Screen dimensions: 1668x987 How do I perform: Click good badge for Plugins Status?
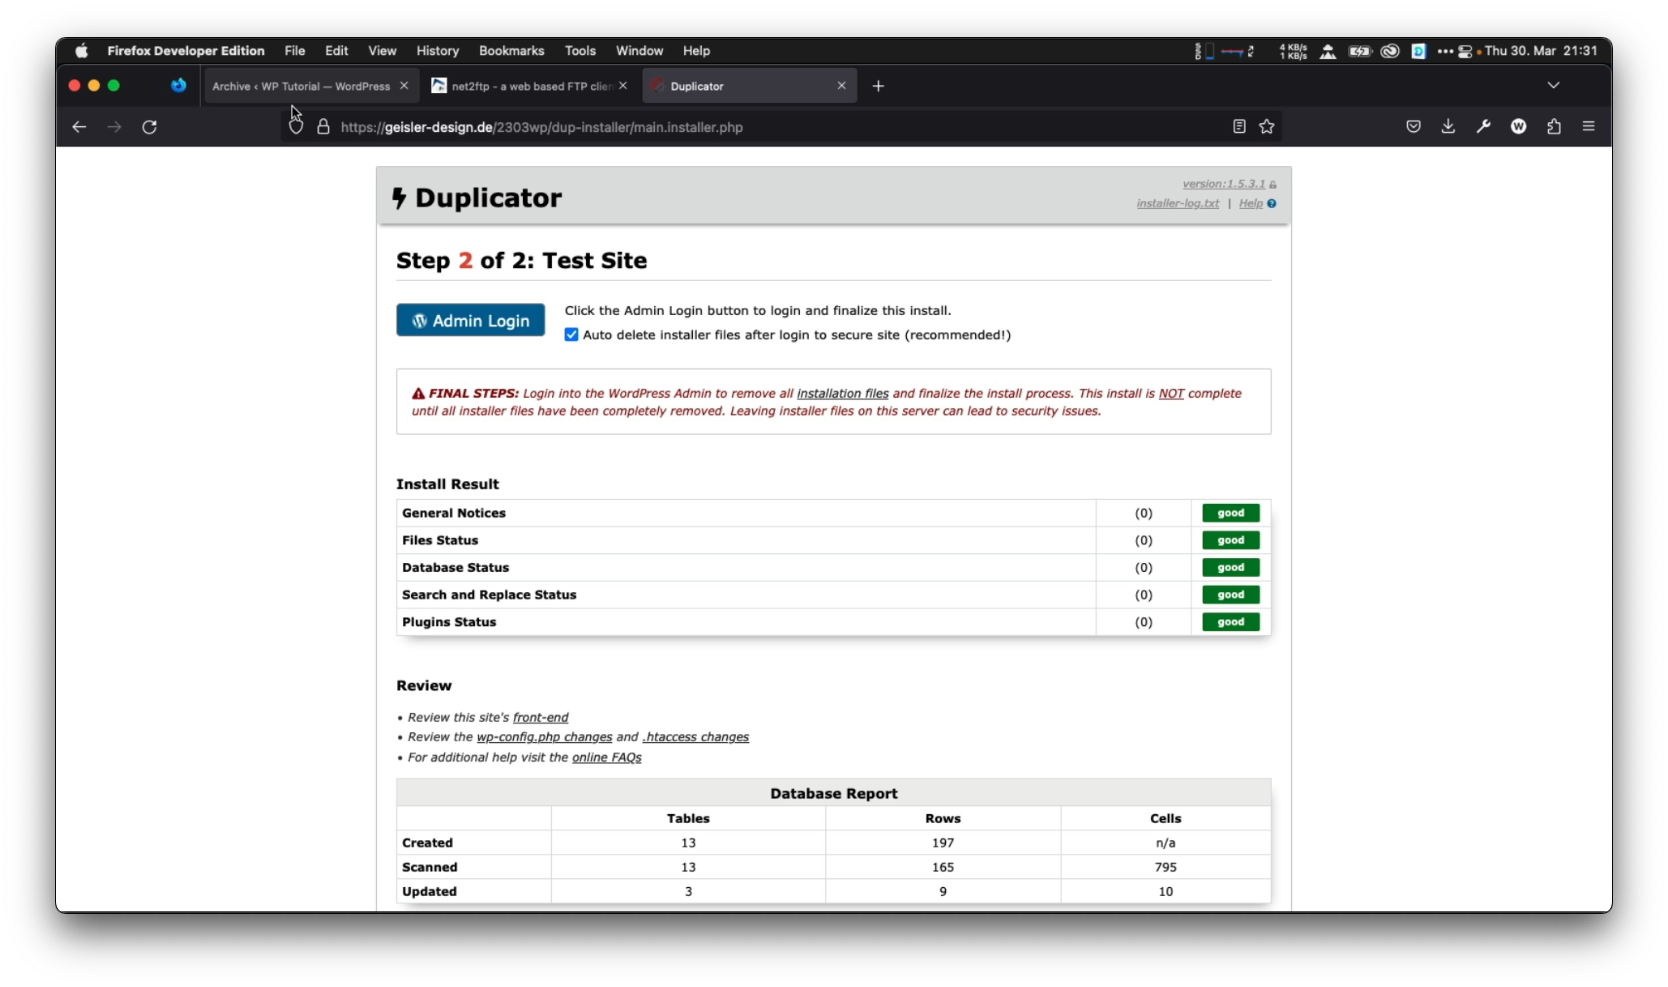pos(1231,622)
